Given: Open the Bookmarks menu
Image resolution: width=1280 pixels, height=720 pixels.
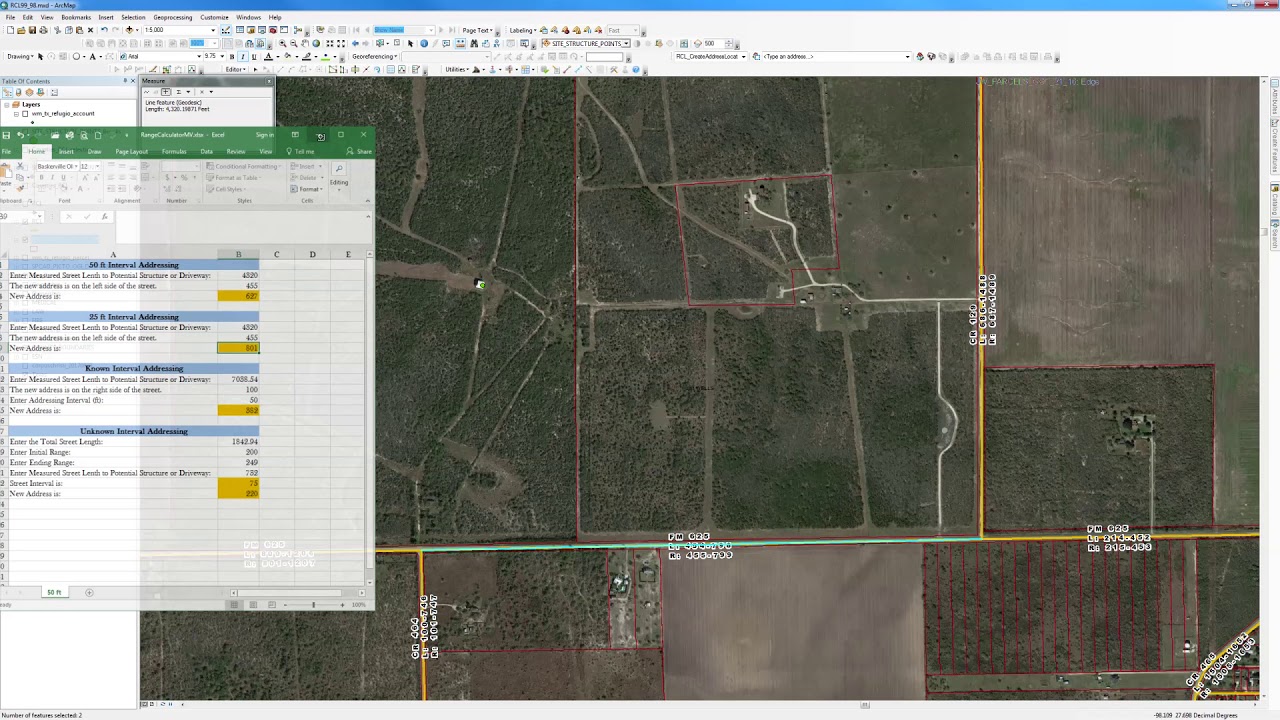Looking at the screenshot, I should tap(76, 17).
